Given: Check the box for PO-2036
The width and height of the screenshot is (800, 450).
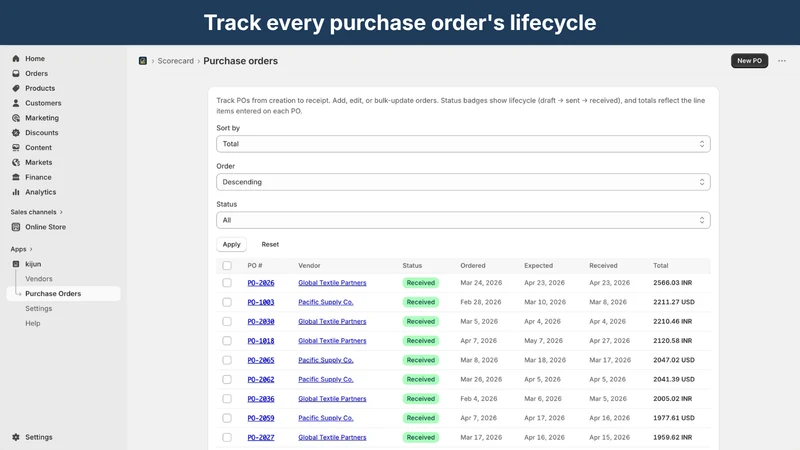Looking at the screenshot, I should 227,399.
